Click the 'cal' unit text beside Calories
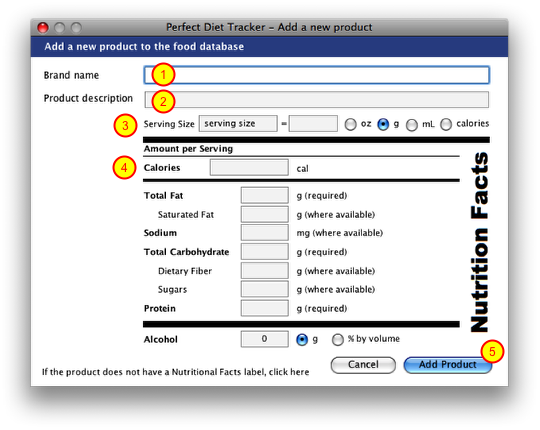 coord(302,169)
